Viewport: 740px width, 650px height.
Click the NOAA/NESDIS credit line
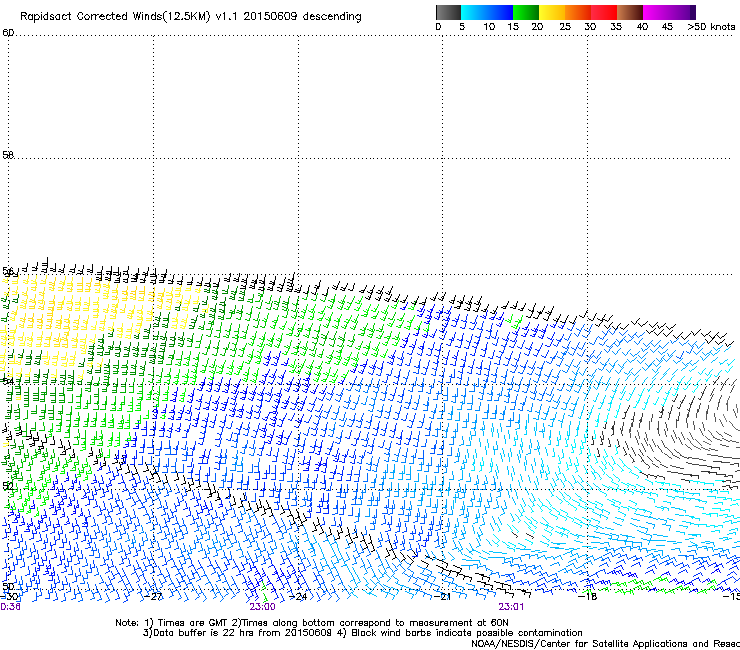click(x=605, y=644)
